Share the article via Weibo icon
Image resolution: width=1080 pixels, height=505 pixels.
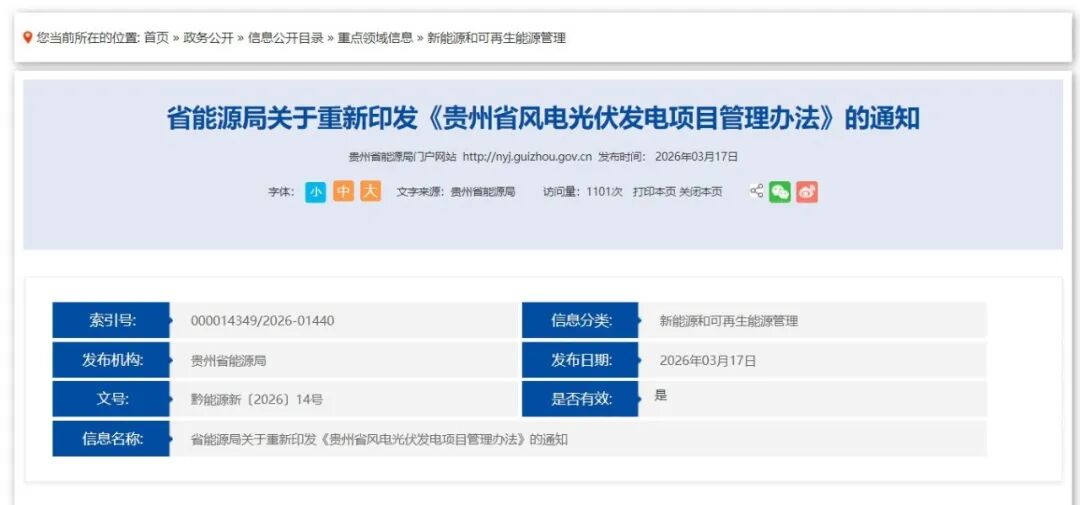807,191
